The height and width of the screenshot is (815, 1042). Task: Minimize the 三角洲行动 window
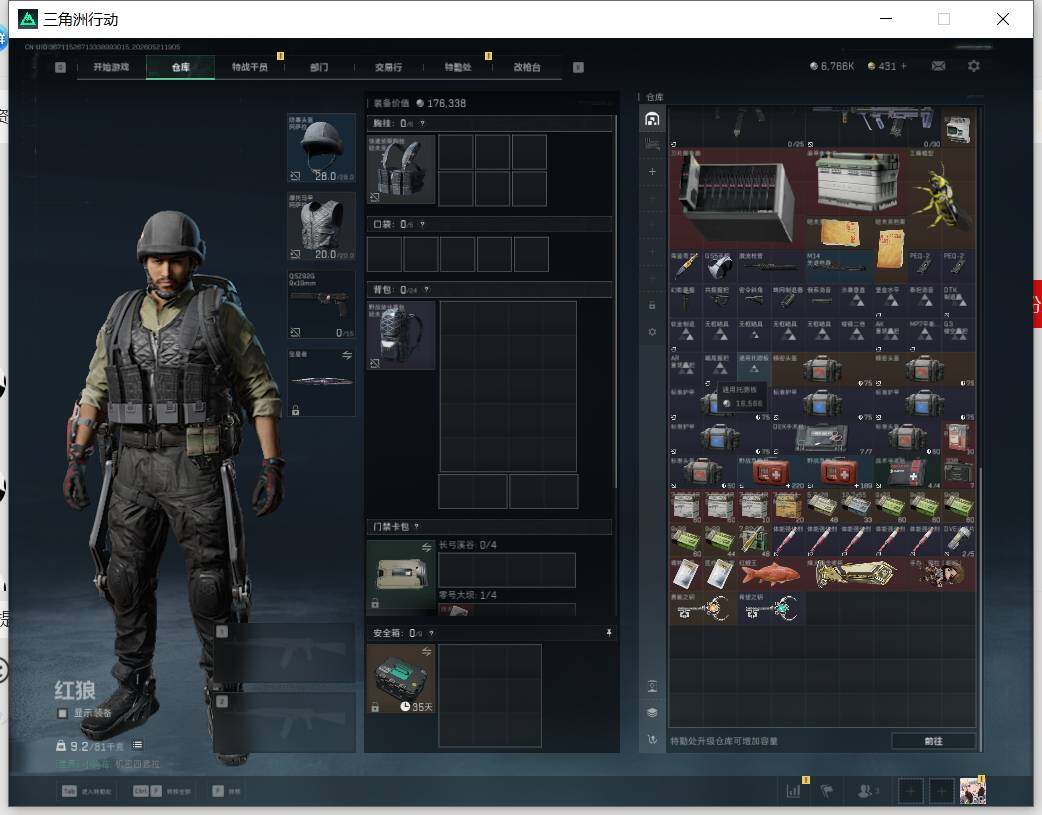pyautogui.click(x=886, y=19)
